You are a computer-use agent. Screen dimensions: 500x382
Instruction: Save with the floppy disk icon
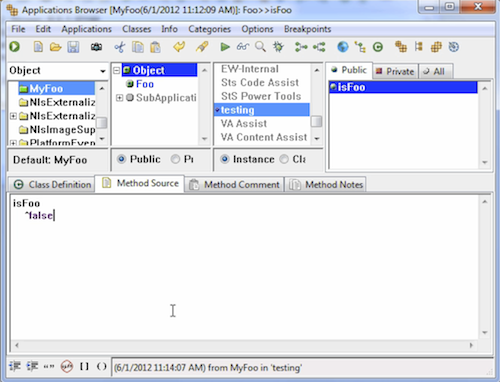point(73,47)
